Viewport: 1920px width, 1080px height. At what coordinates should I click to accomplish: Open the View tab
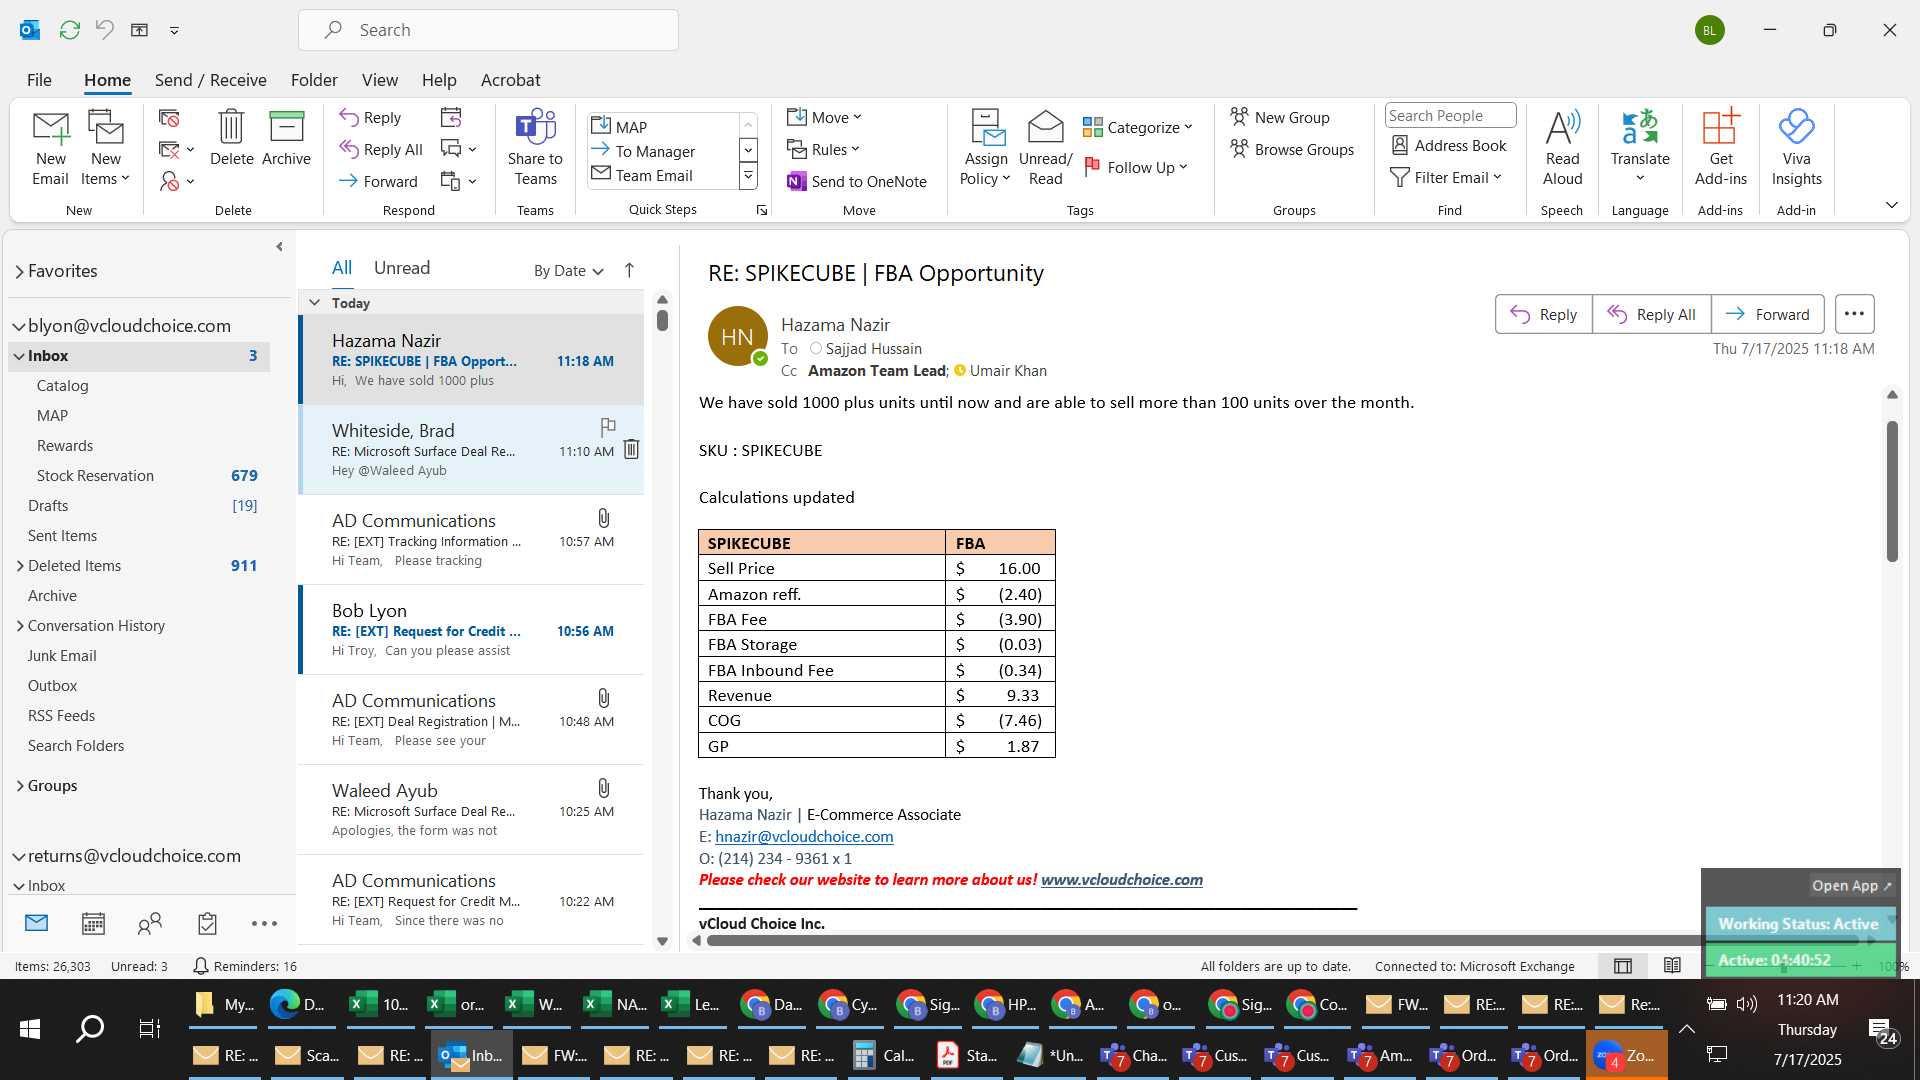coord(379,80)
